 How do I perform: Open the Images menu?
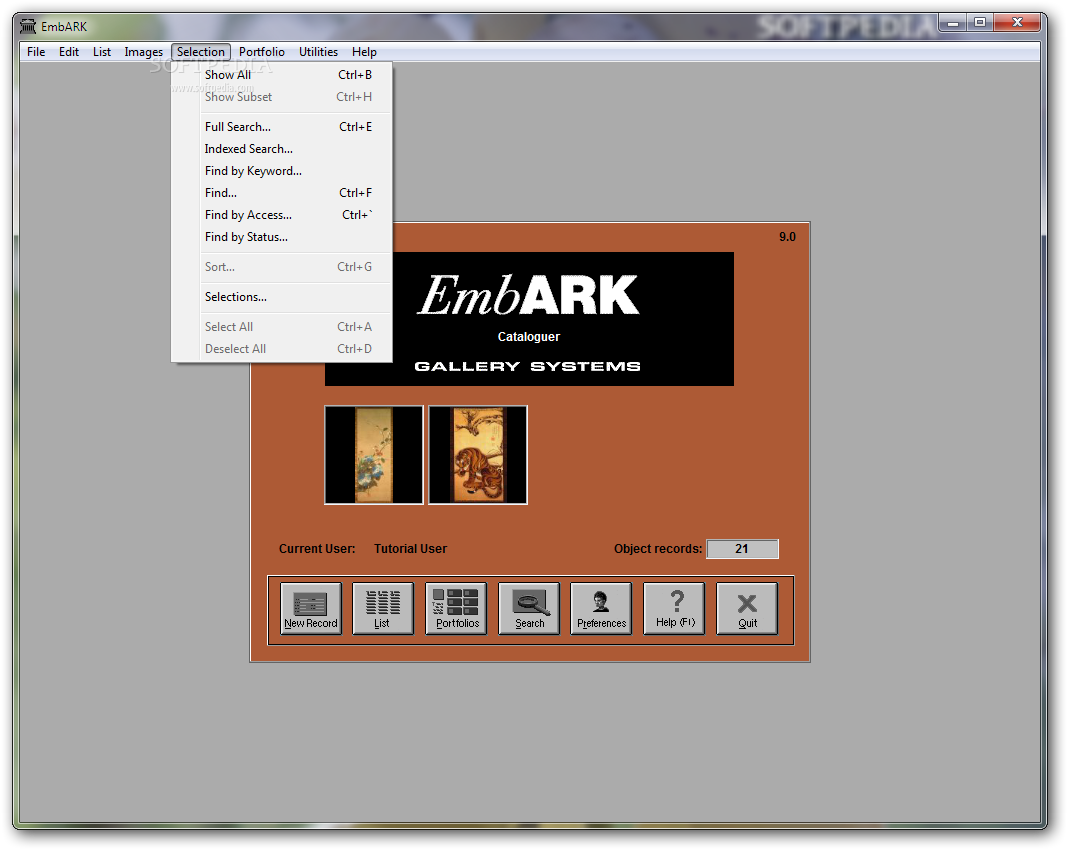point(144,52)
